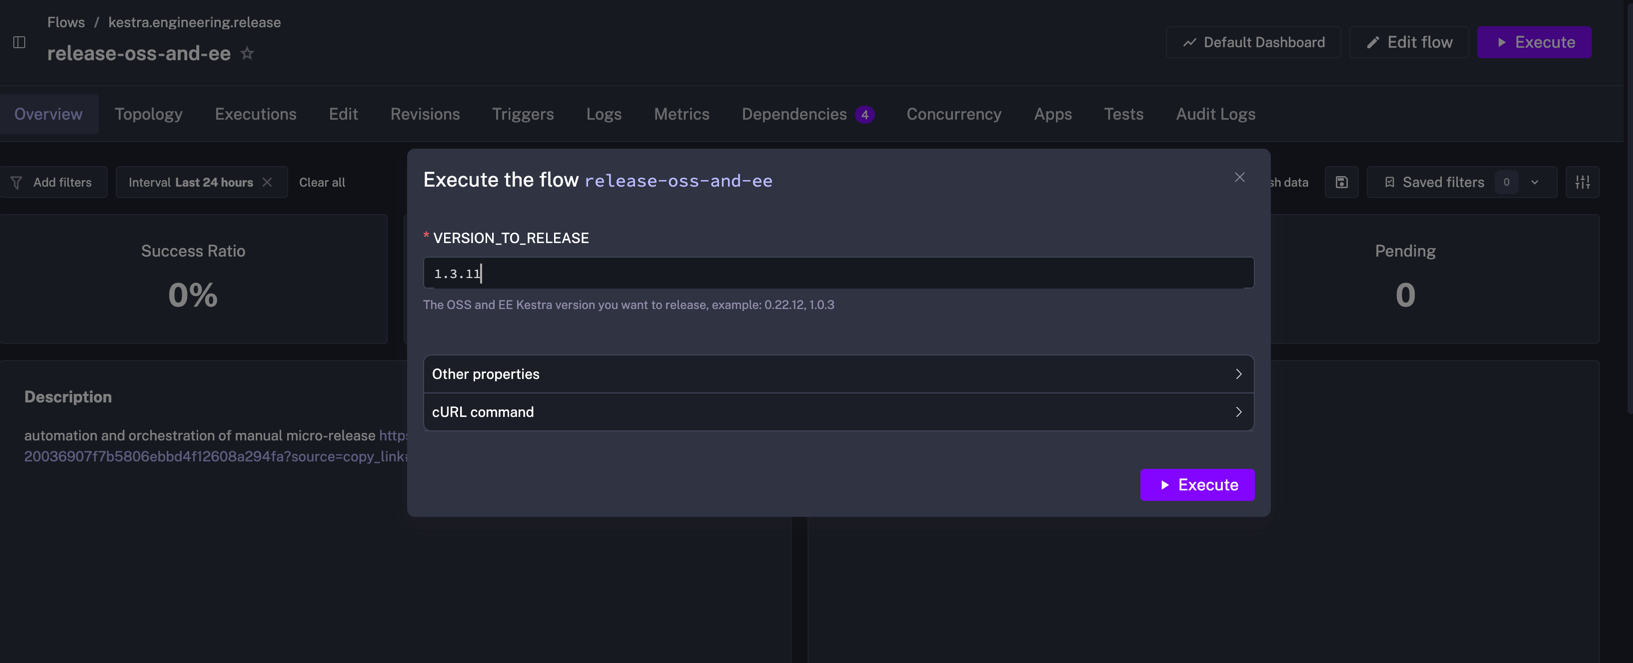Click the purple Execute button in dialog
The height and width of the screenshot is (663, 1633).
tap(1197, 485)
